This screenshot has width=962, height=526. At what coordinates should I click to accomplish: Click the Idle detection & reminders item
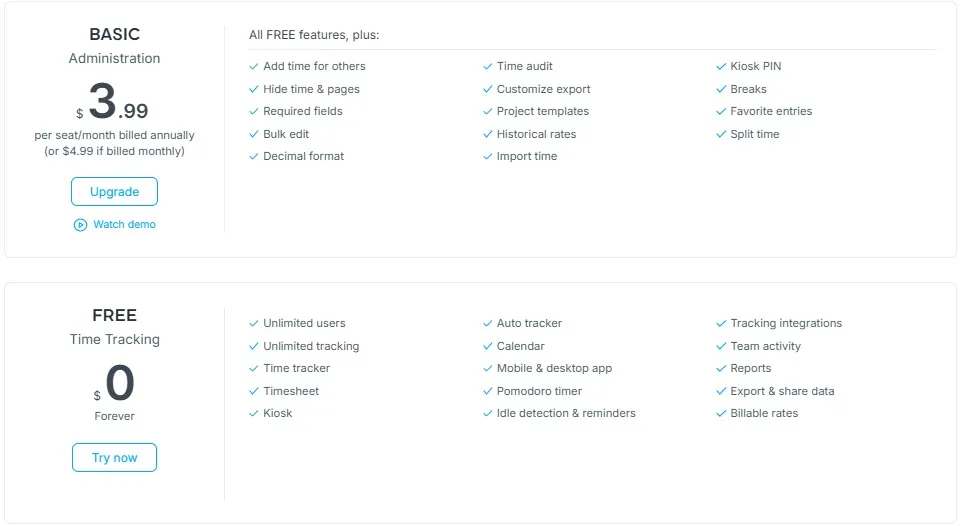point(566,413)
